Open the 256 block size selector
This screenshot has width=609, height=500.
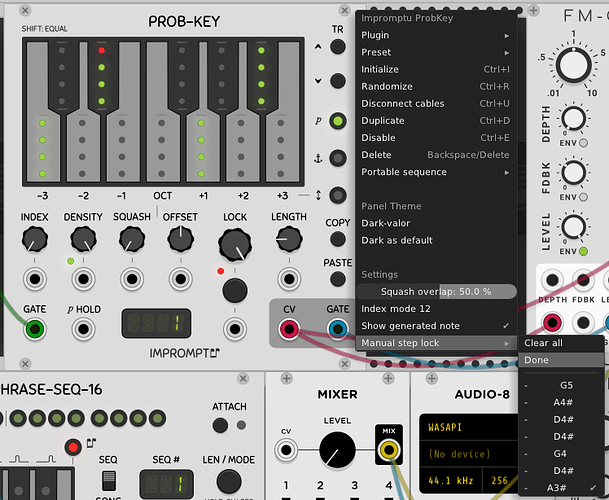click(500, 481)
